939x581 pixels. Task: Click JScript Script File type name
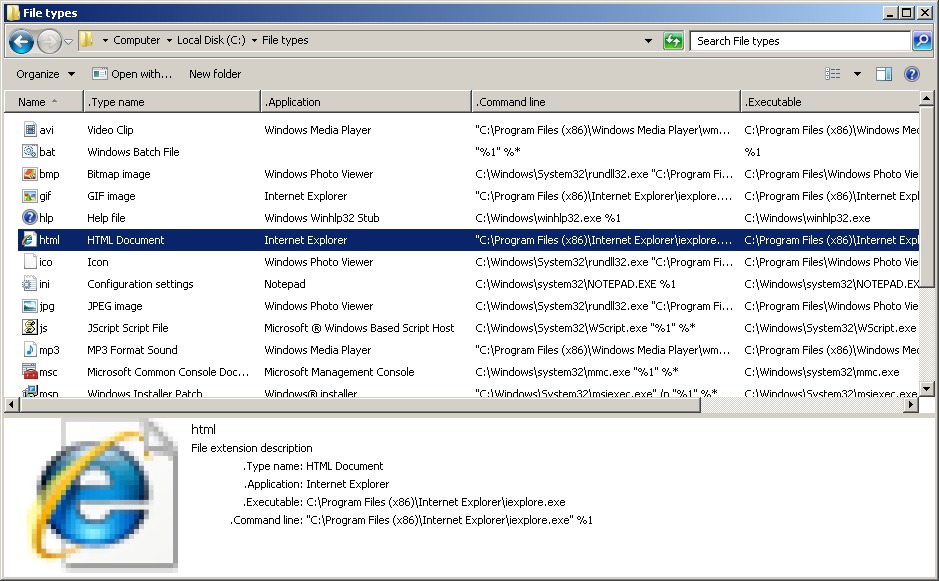128,328
